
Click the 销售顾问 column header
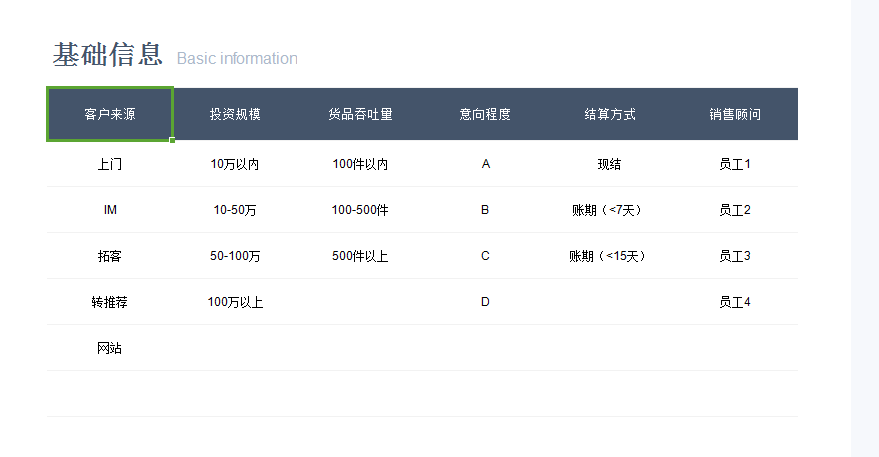click(x=735, y=114)
